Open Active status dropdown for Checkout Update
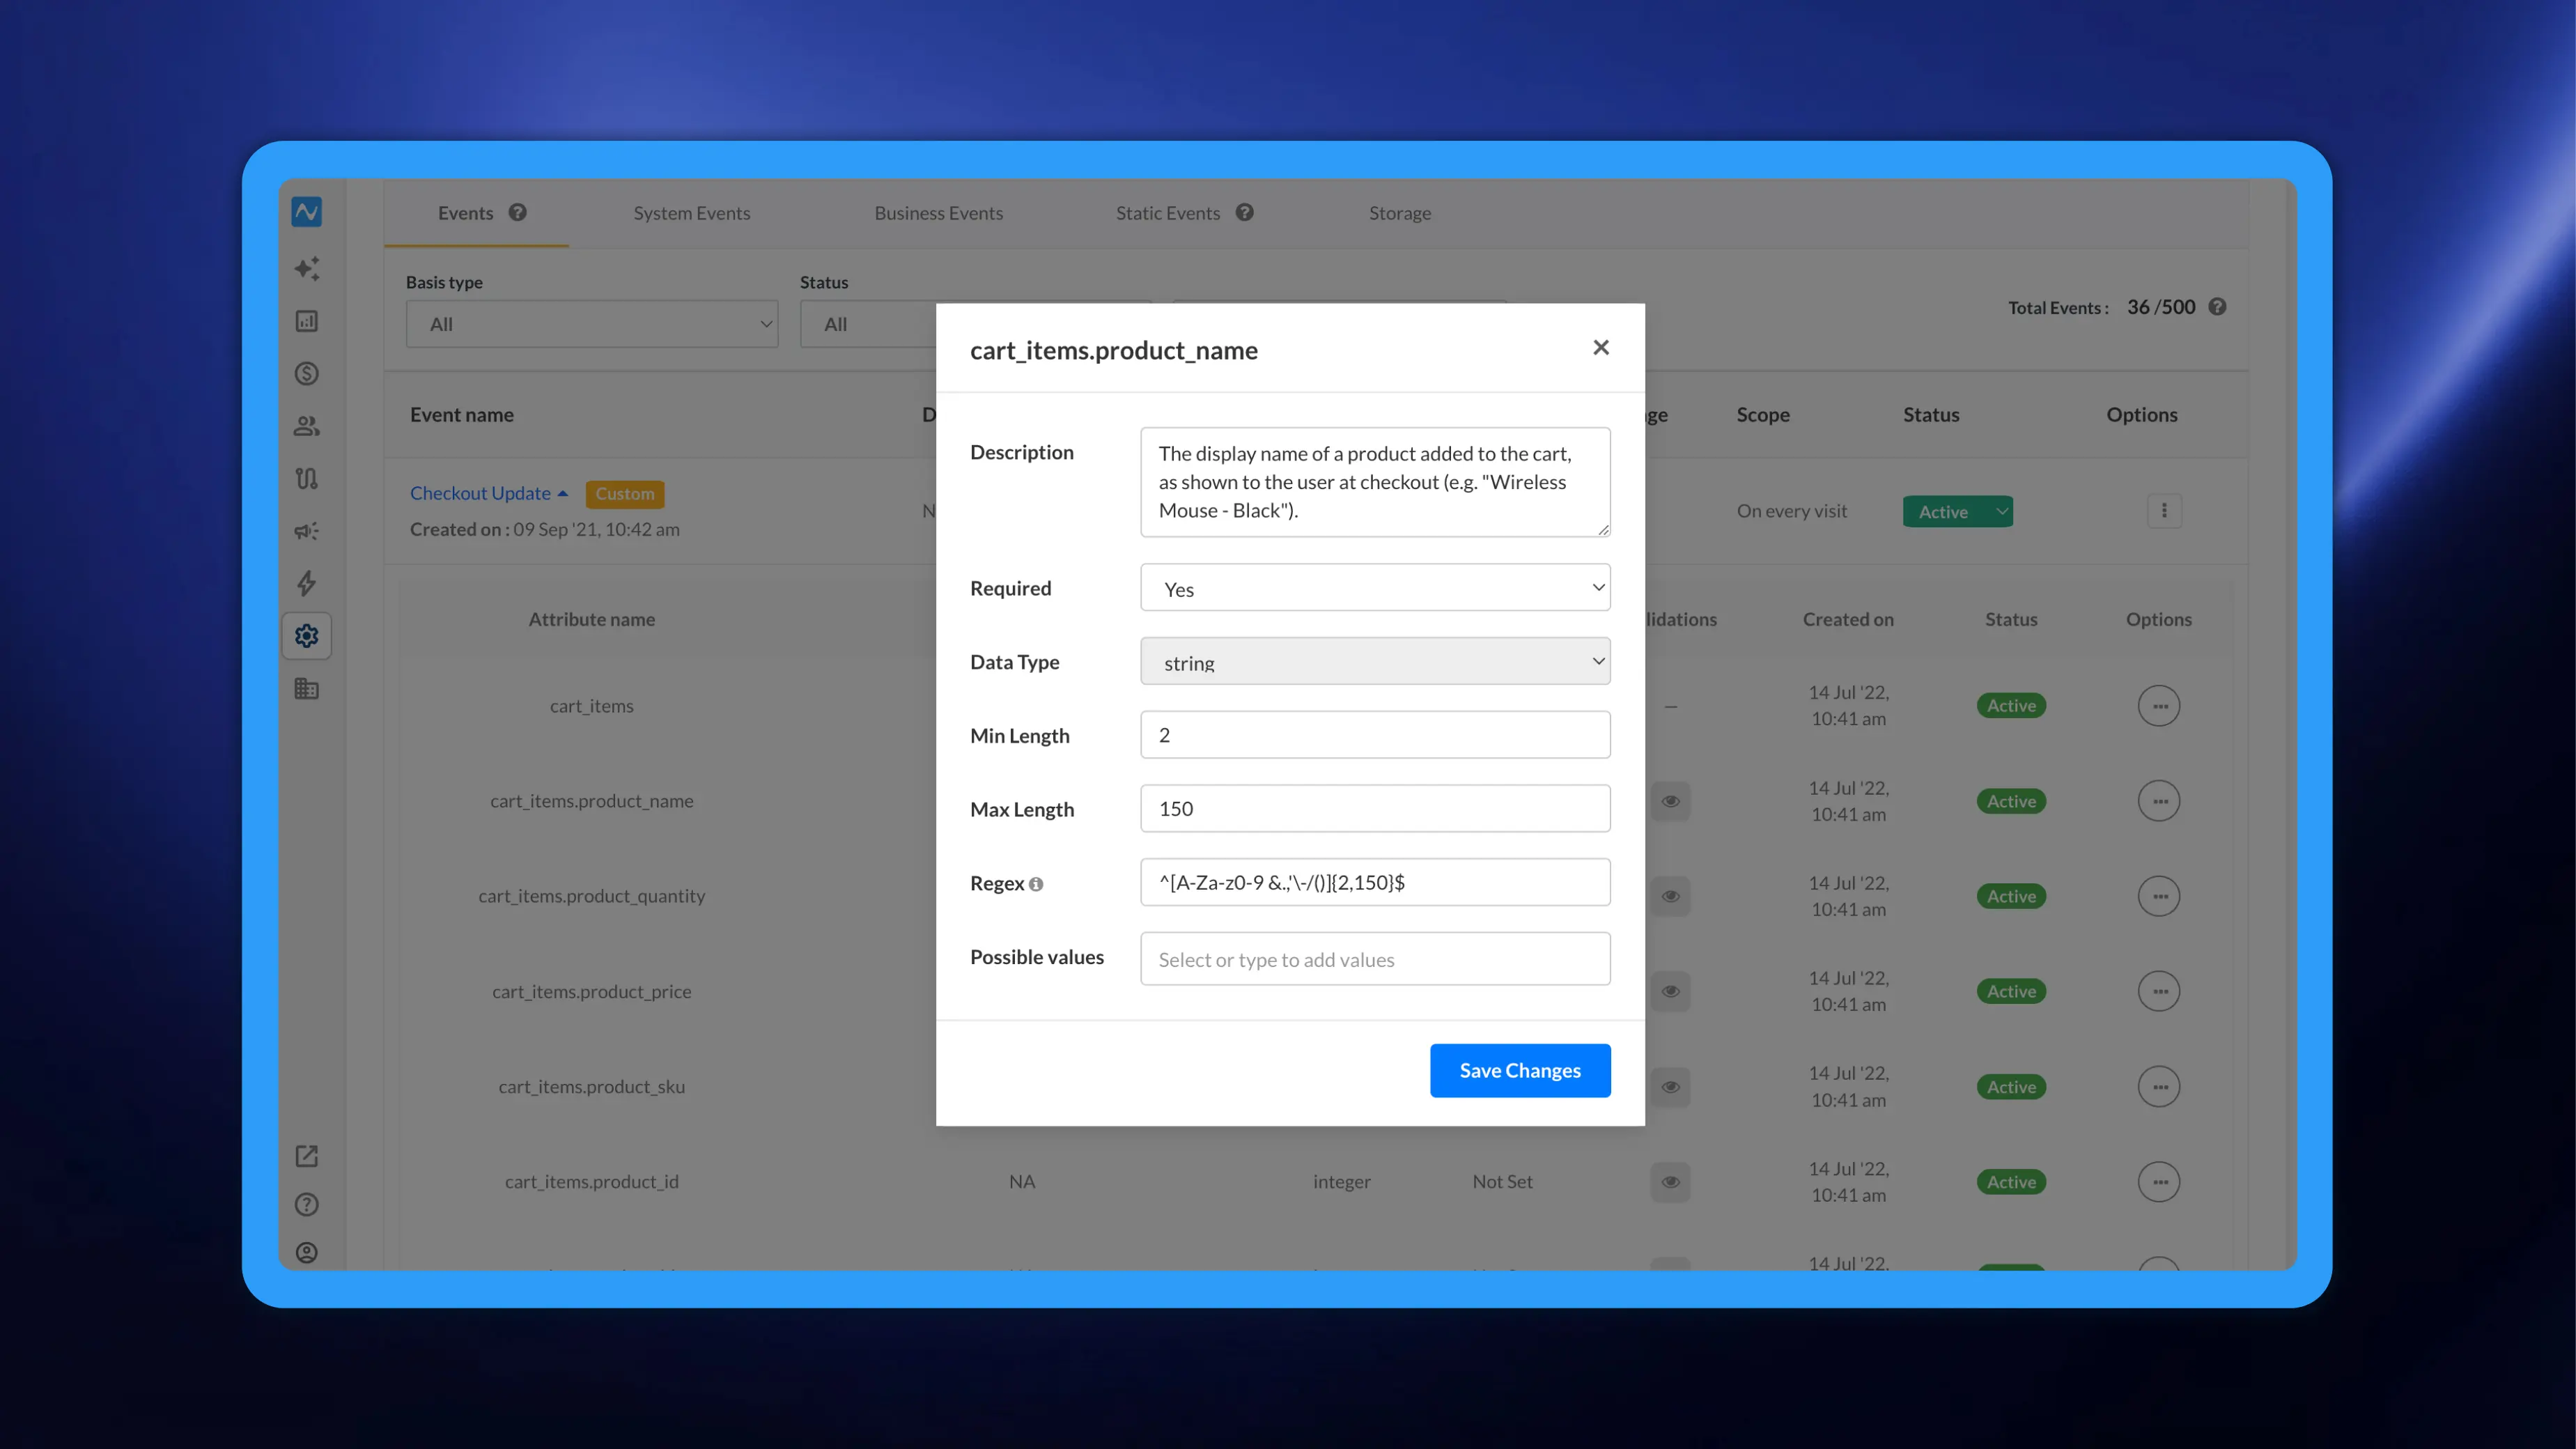 tap(1957, 511)
